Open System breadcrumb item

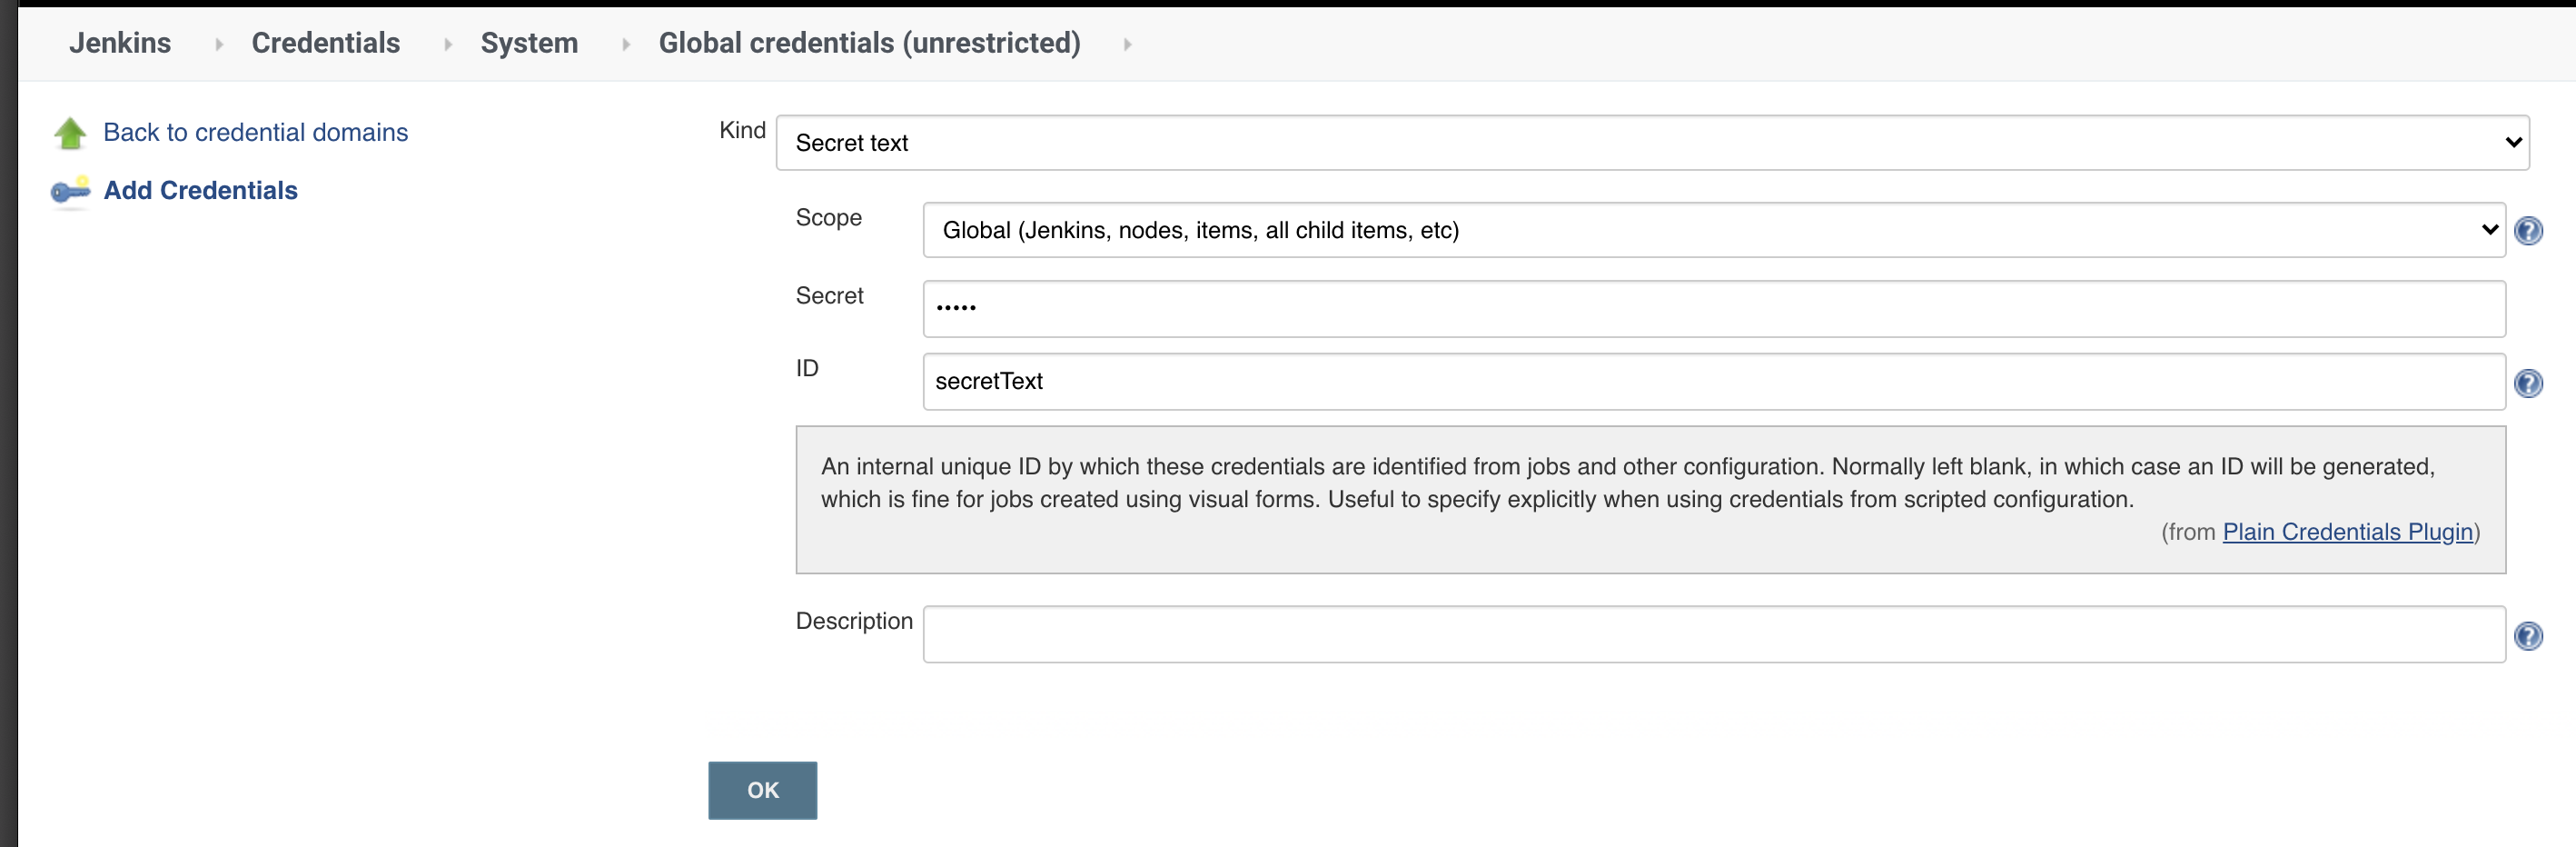tap(529, 43)
